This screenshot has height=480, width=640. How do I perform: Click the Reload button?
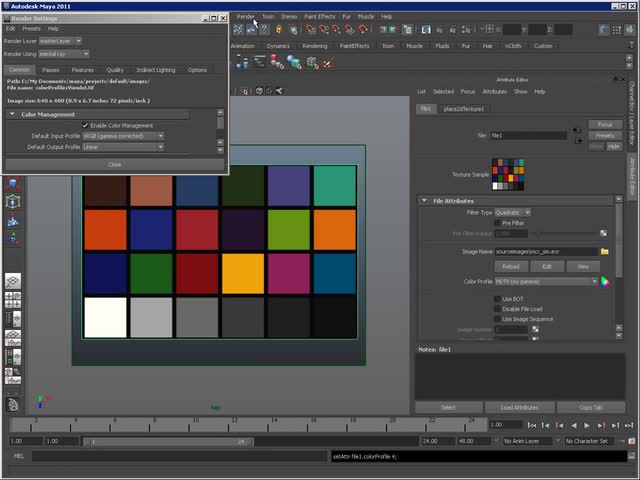tap(511, 267)
